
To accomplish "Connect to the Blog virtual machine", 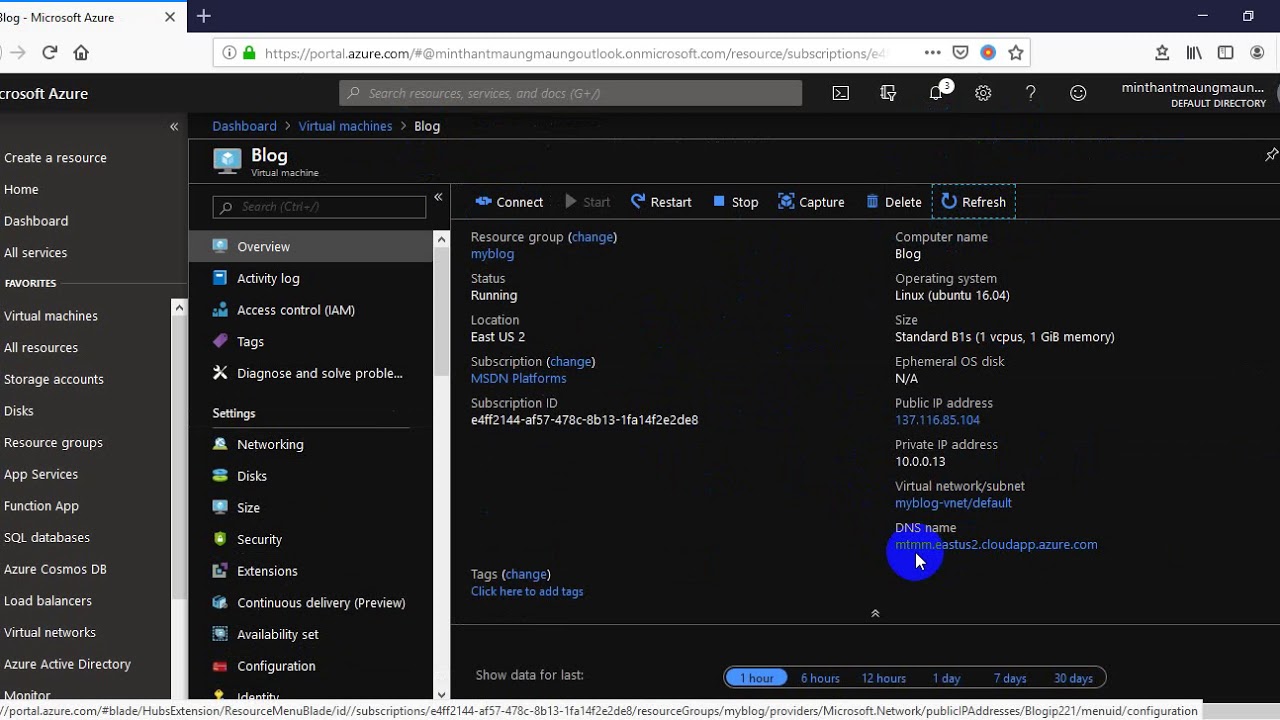I will click(509, 202).
